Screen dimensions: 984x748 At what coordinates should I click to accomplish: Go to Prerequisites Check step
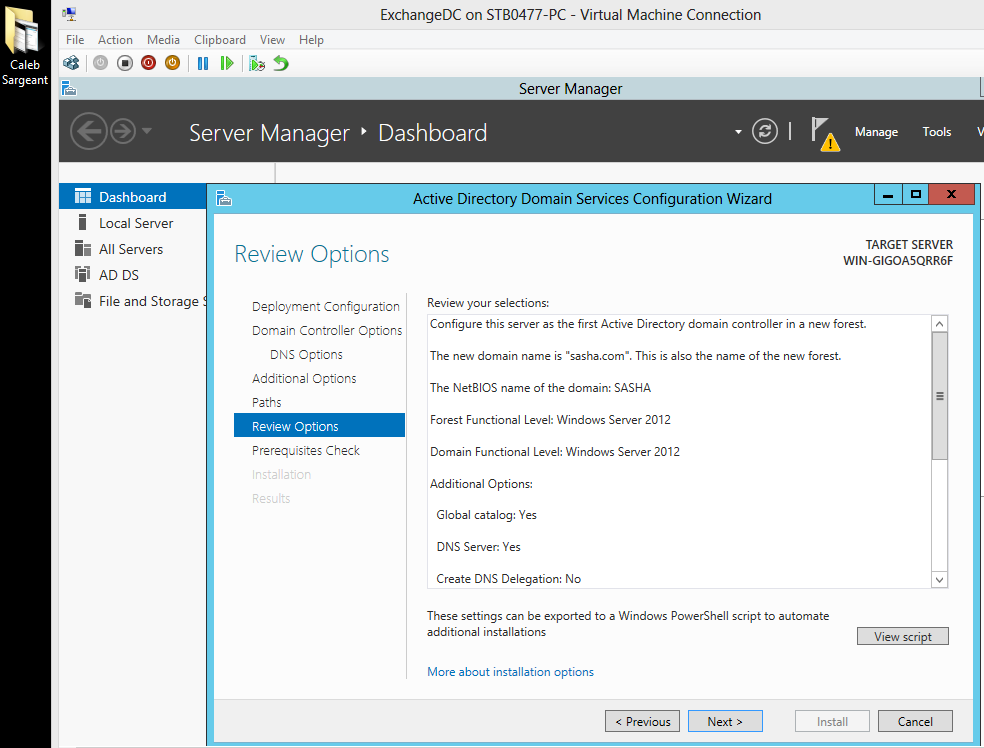[x=306, y=451]
